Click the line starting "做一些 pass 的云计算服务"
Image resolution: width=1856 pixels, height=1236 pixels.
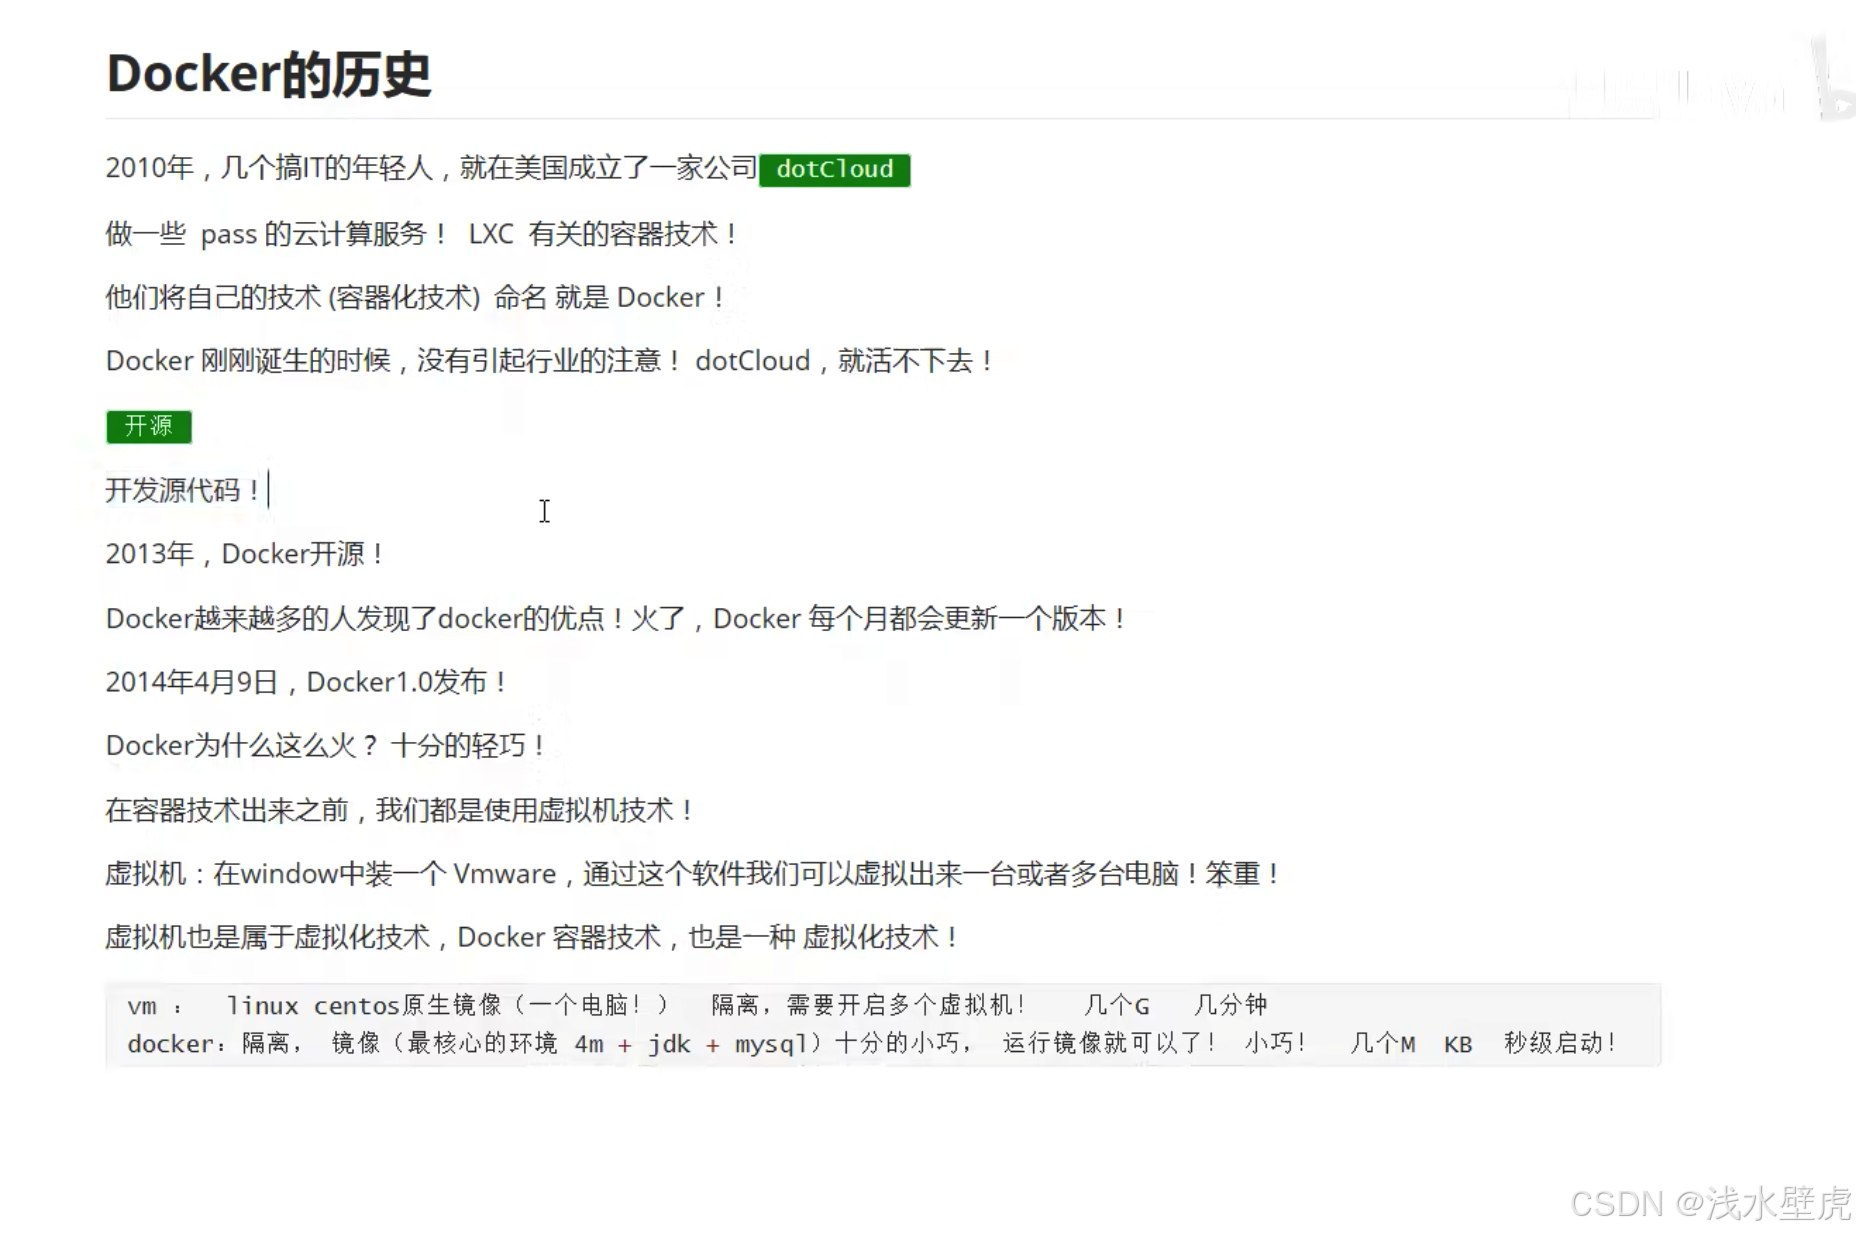click(422, 234)
